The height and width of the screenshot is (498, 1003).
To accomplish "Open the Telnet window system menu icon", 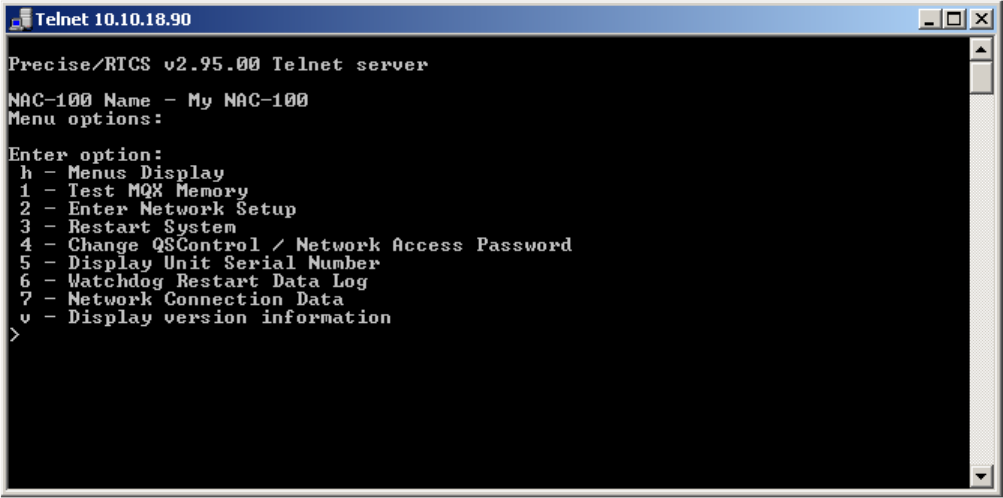I will point(20,19).
